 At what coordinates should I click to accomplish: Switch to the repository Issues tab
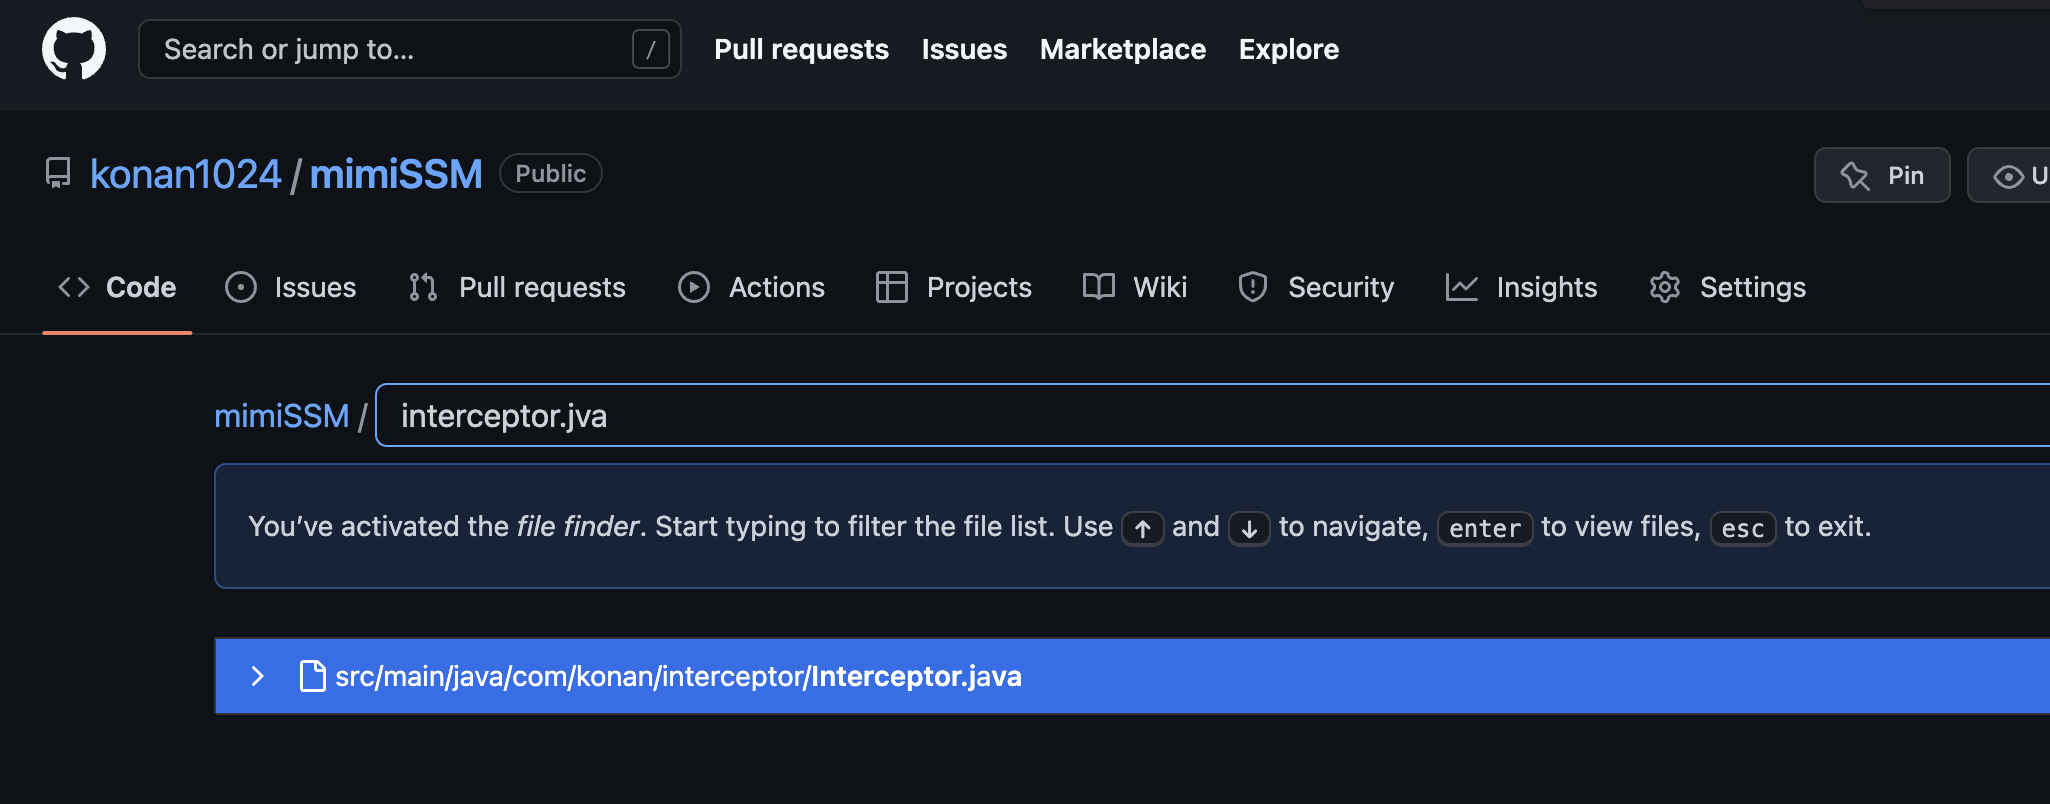[291, 287]
